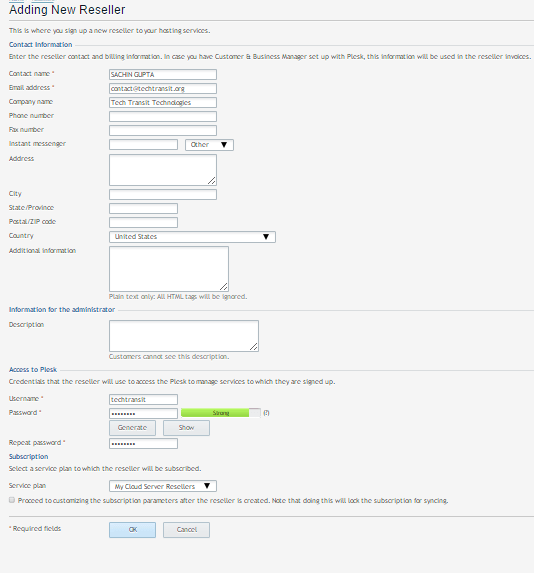
Task: Open the instant messenger type dropdown
Action: pos(209,145)
